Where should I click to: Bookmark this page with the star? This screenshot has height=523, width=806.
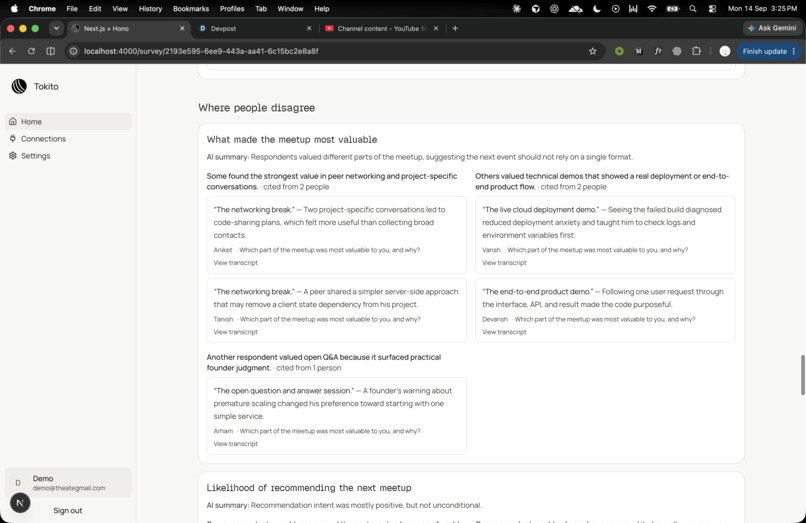(593, 51)
